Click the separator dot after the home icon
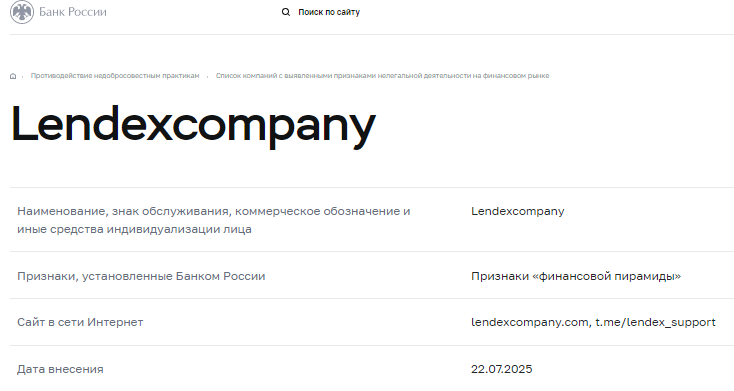 22,77
